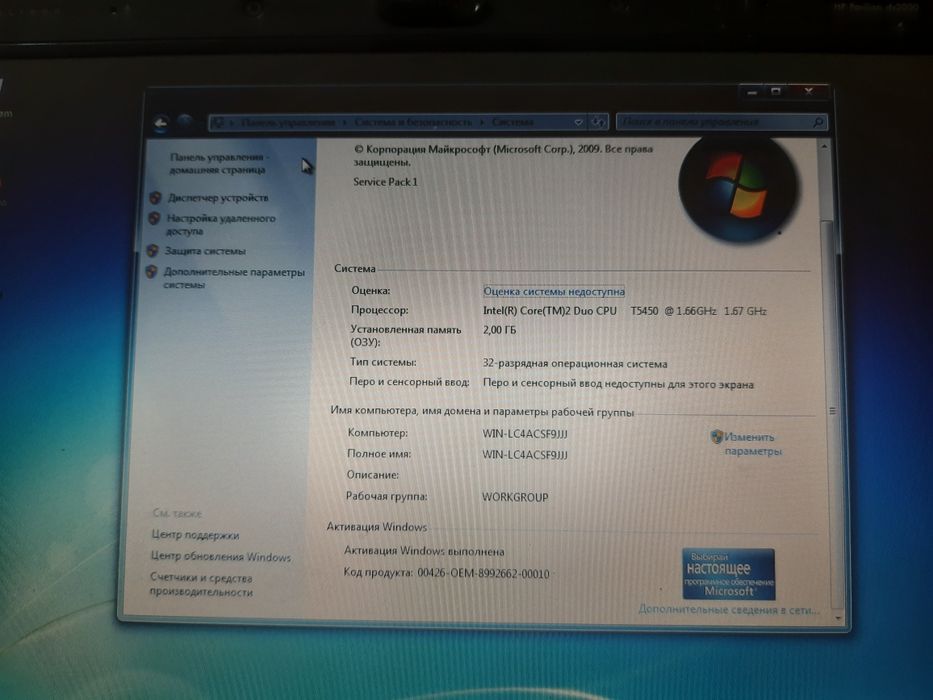Refresh the page with the address bar button
The height and width of the screenshot is (700, 933).
point(599,122)
